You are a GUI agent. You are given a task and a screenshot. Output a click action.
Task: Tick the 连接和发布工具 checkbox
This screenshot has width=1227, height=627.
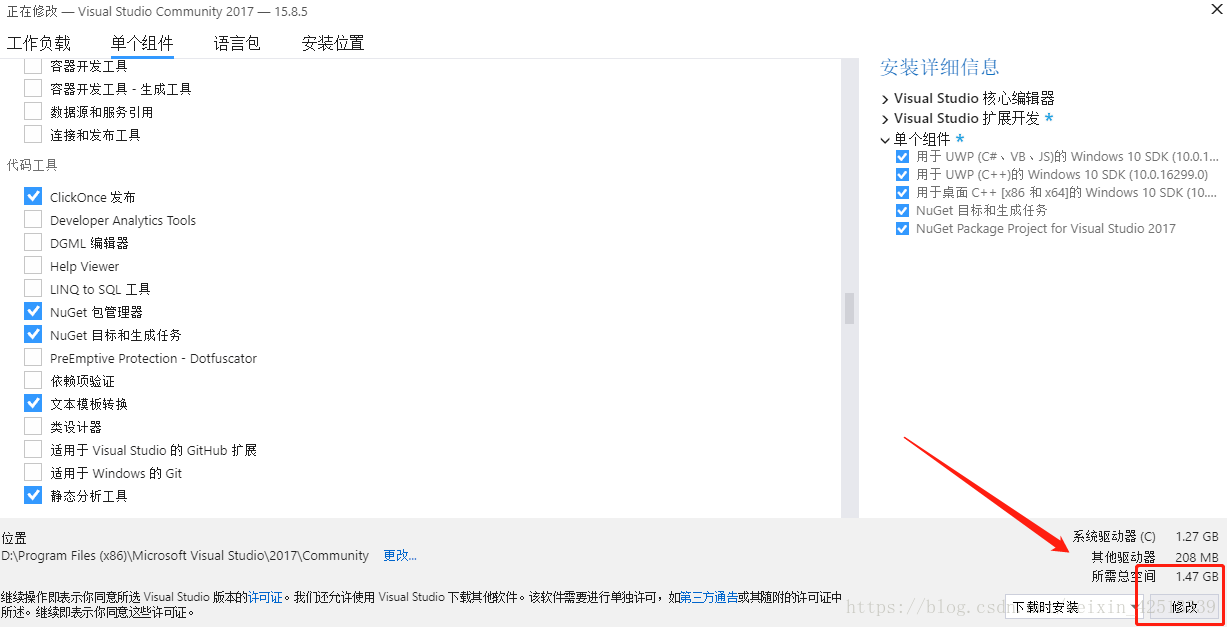coord(33,134)
